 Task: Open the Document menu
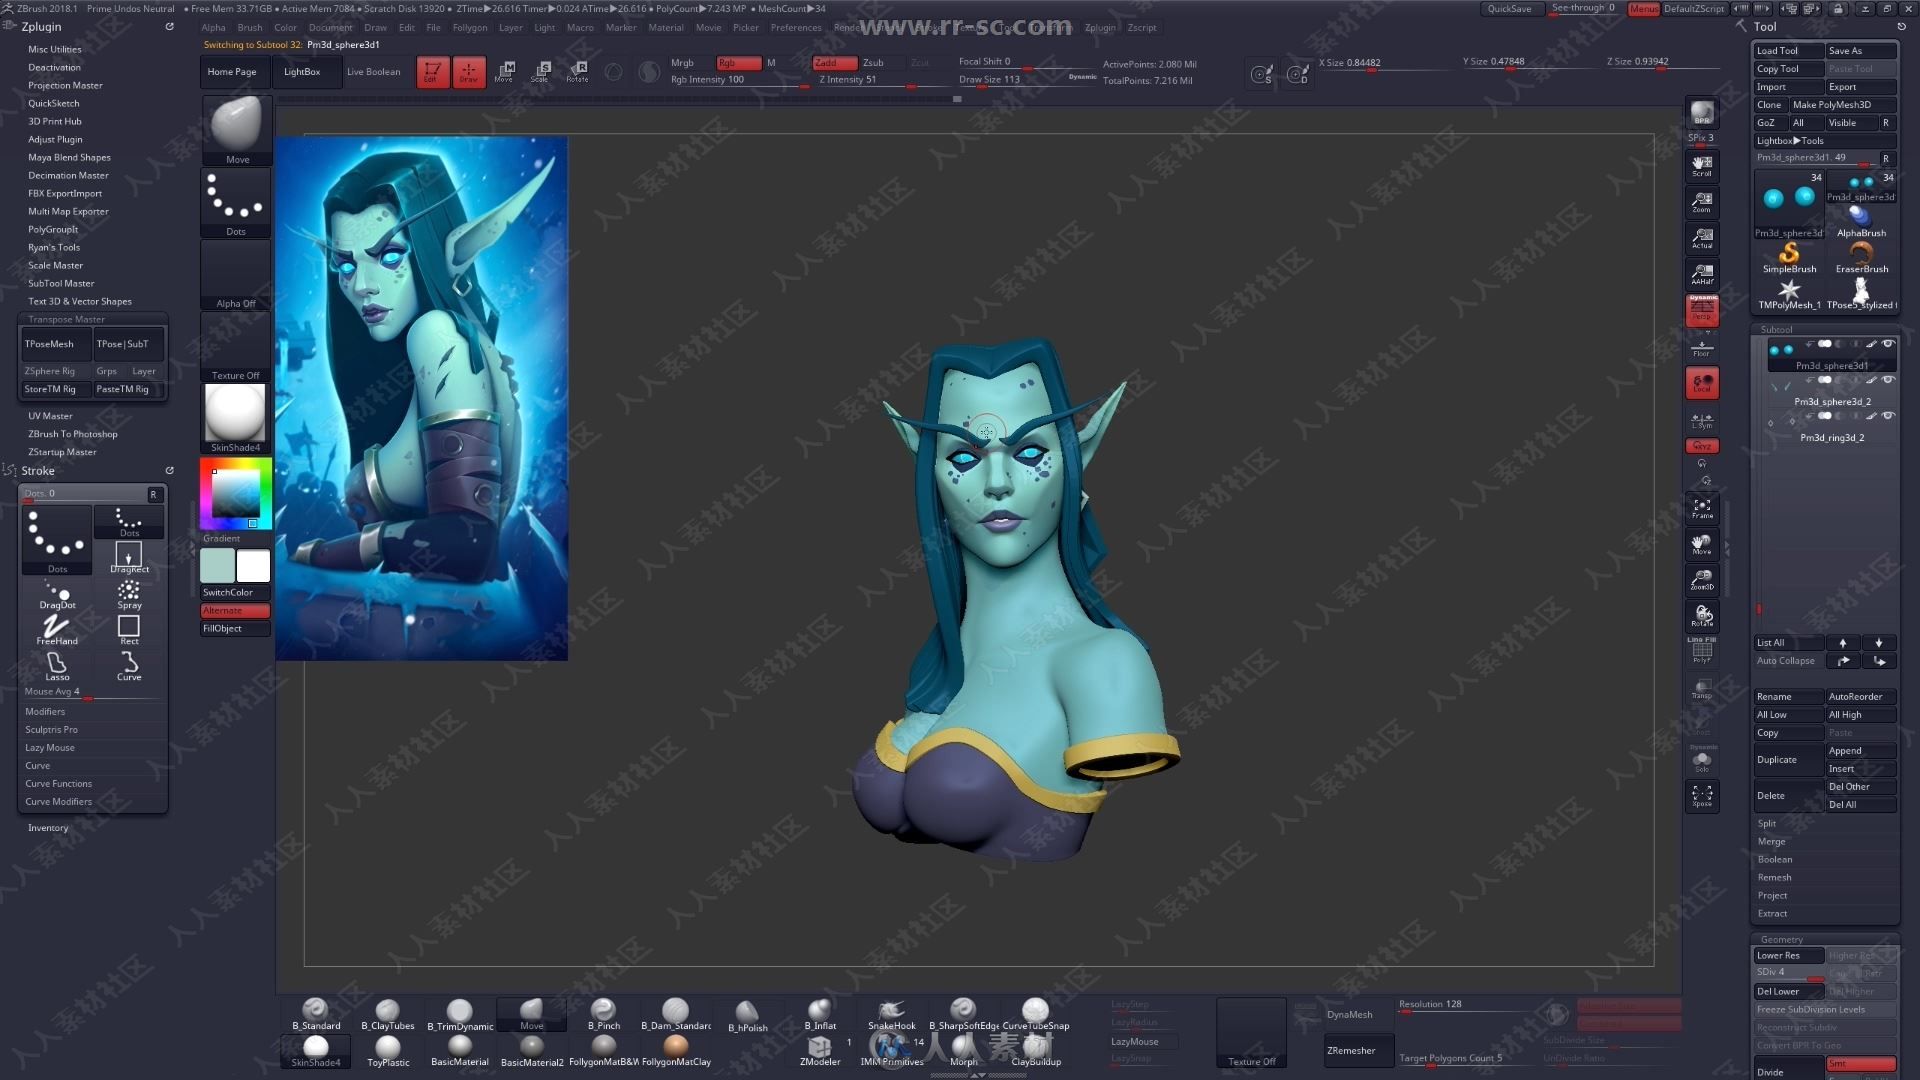click(x=330, y=28)
